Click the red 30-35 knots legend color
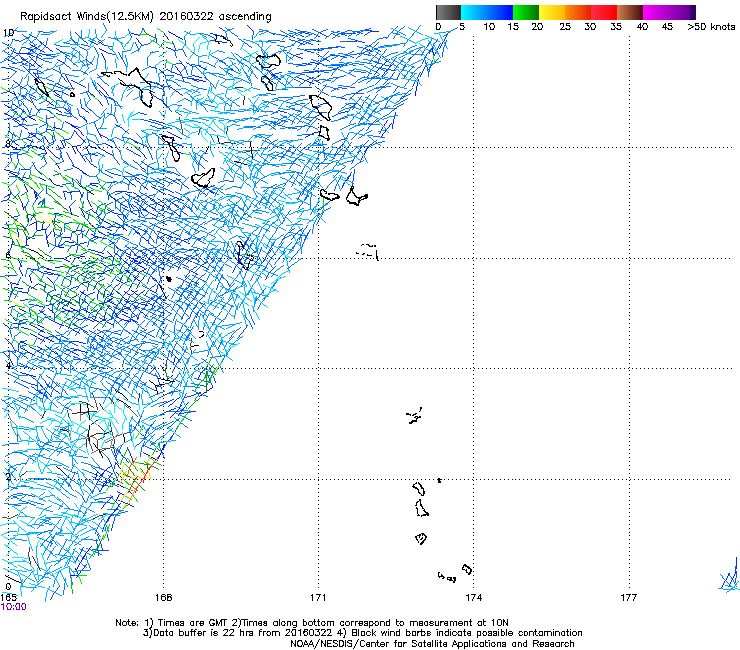The width and height of the screenshot is (740, 650). [x=604, y=12]
